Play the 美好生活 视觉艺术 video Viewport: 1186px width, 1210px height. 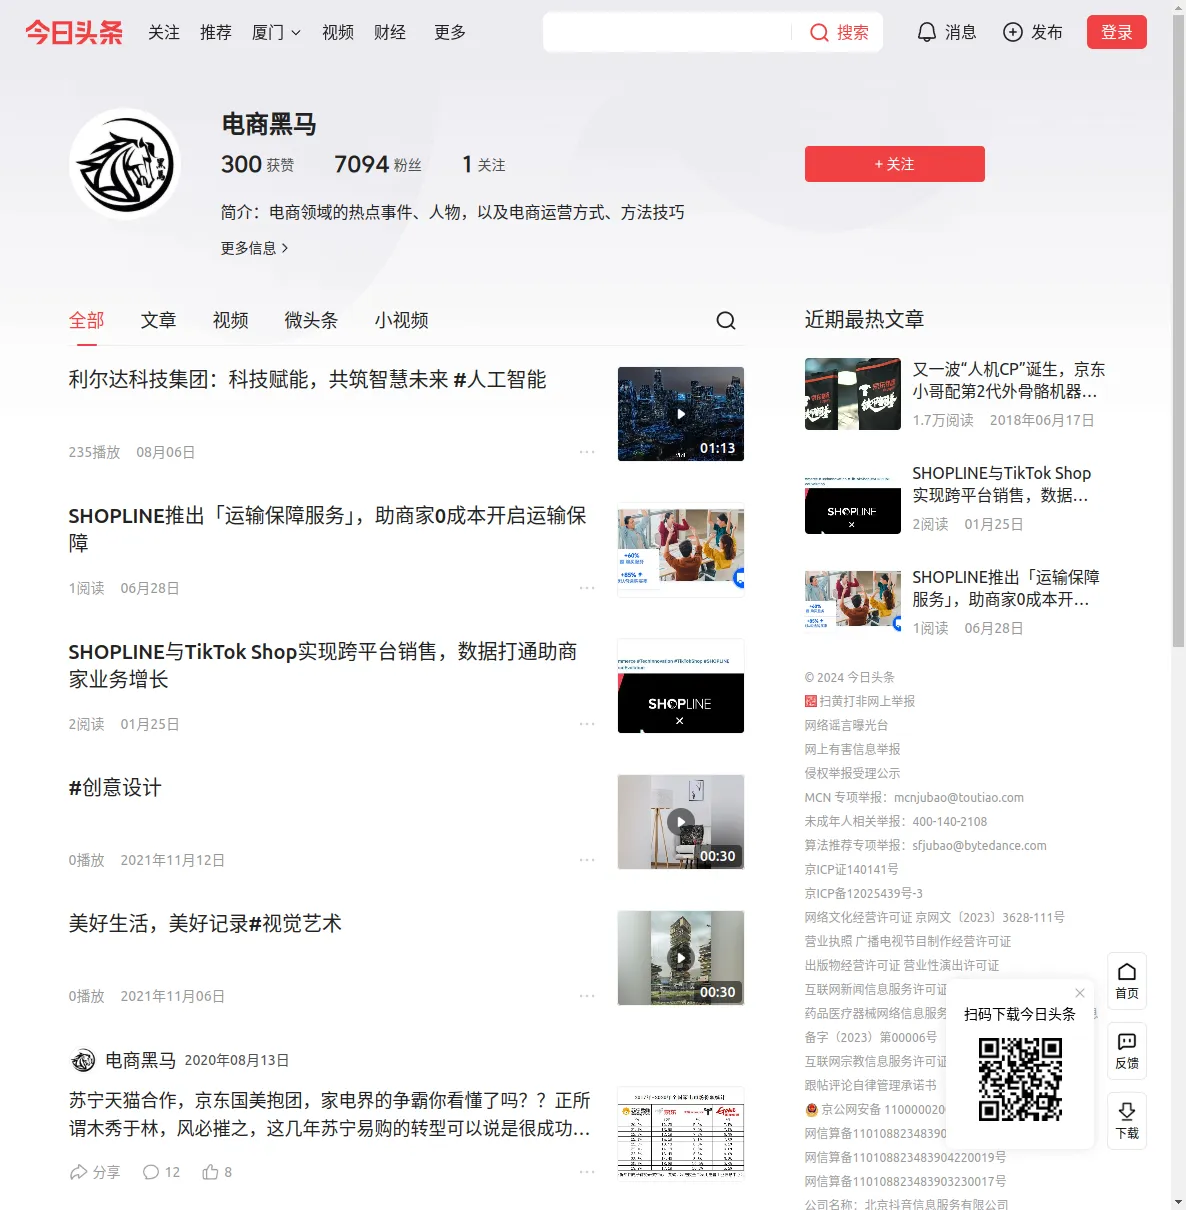point(681,958)
